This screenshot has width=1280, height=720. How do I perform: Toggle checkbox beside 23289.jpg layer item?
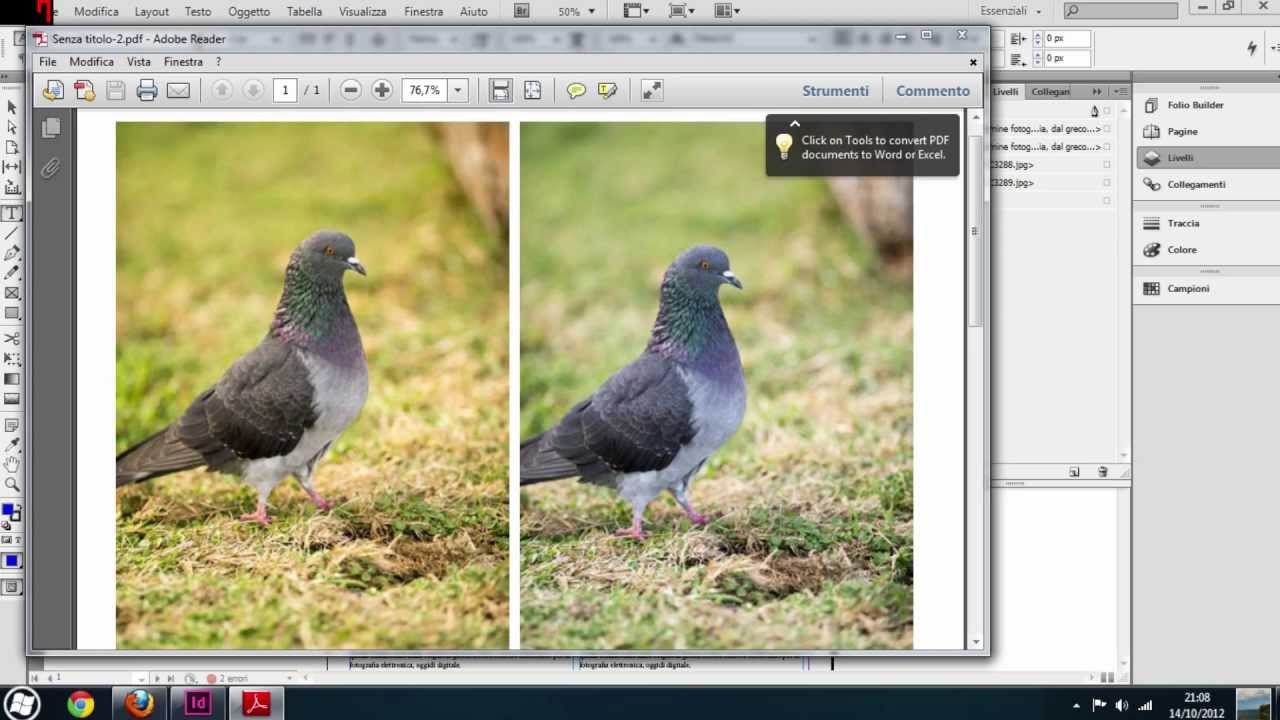tap(1106, 183)
